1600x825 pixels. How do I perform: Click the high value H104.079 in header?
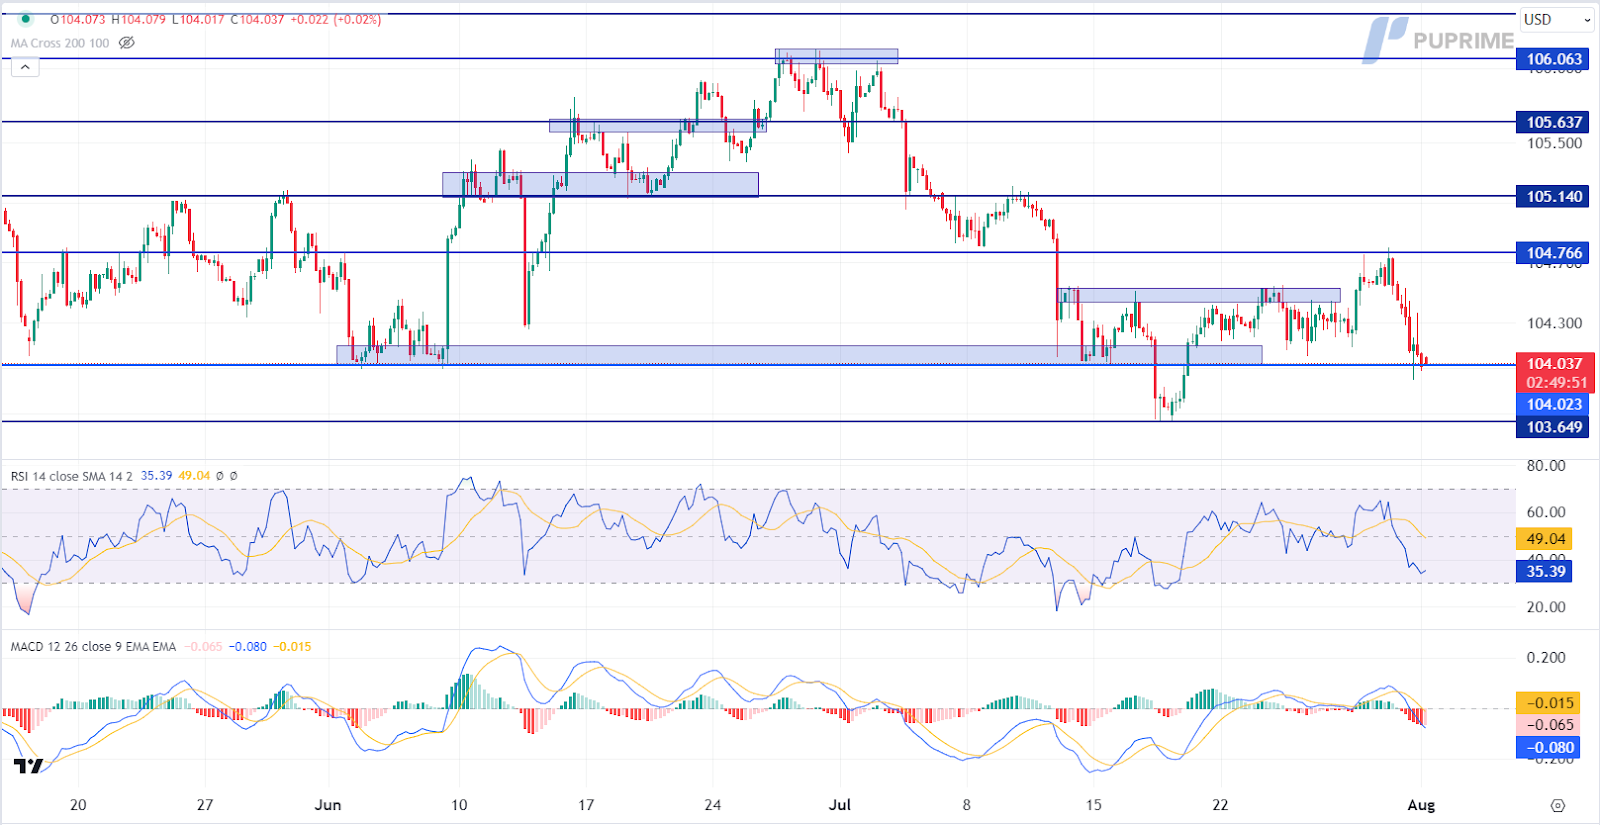pyautogui.click(x=138, y=19)
